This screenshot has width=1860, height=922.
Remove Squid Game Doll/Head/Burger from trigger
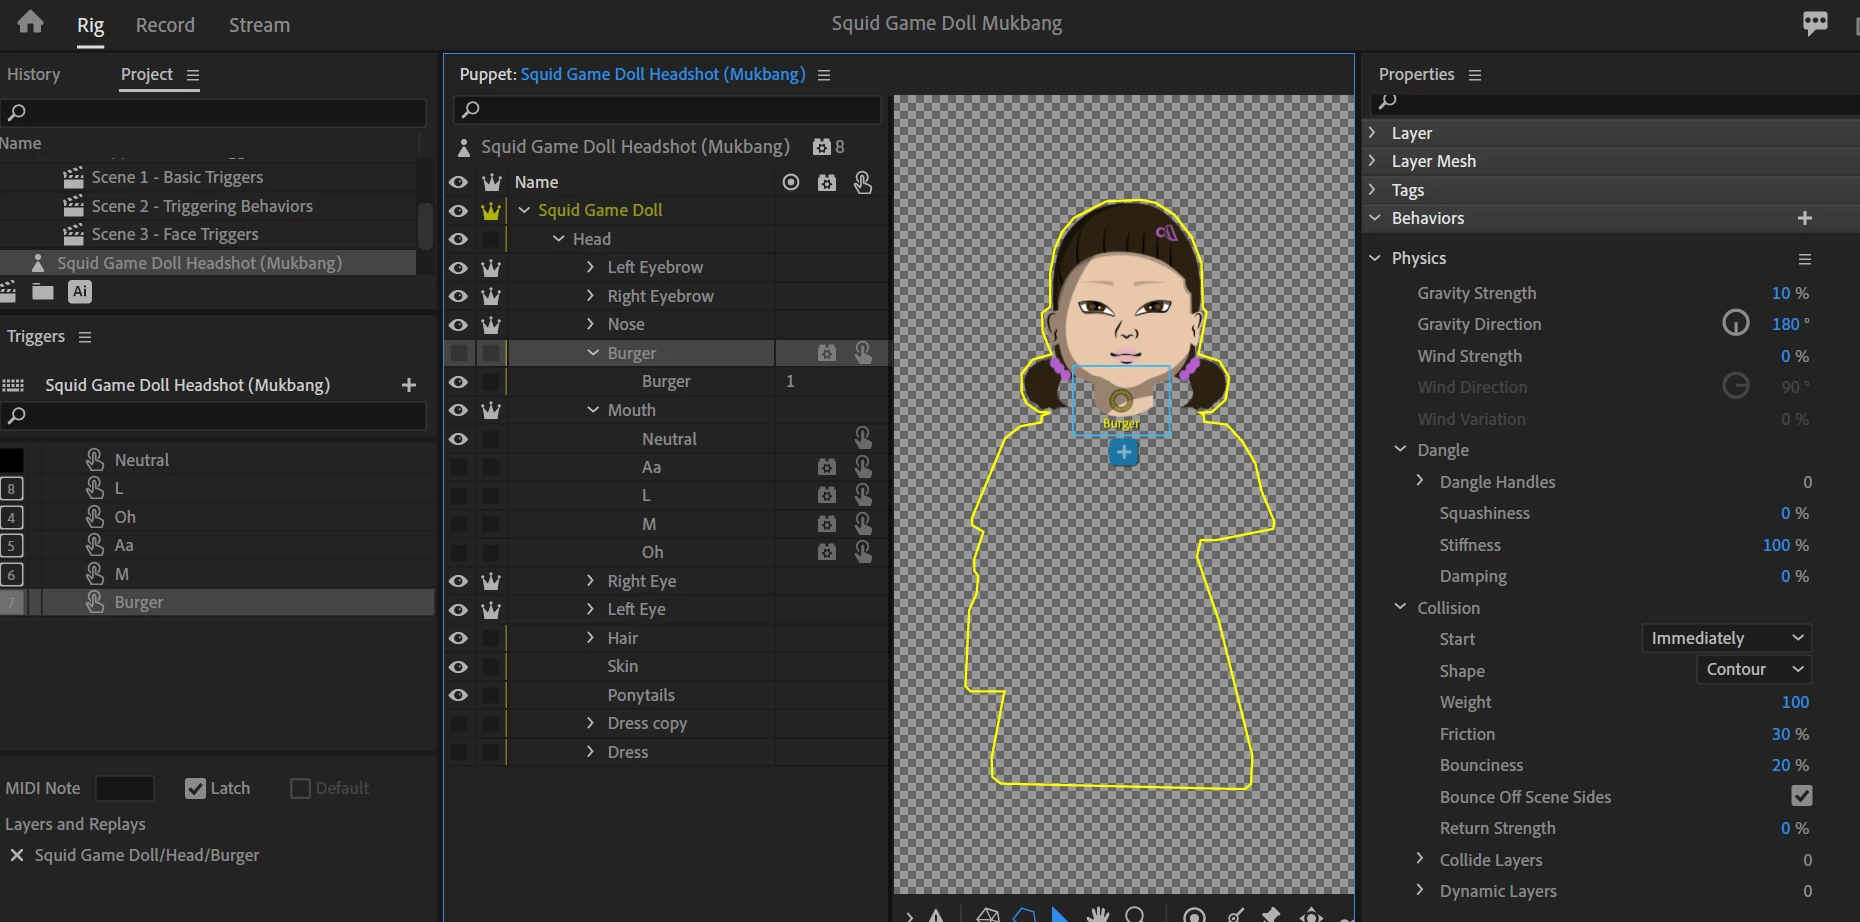point(17,855)
